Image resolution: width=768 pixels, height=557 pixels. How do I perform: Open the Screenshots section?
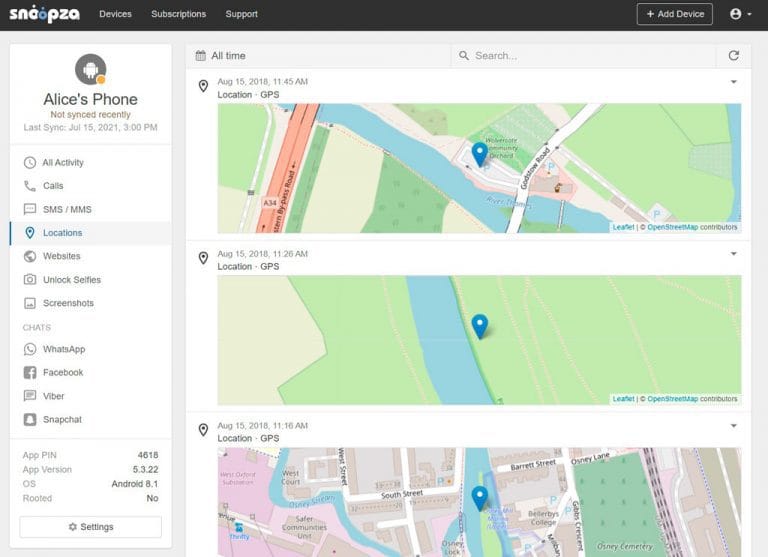(x=91, y=303)
